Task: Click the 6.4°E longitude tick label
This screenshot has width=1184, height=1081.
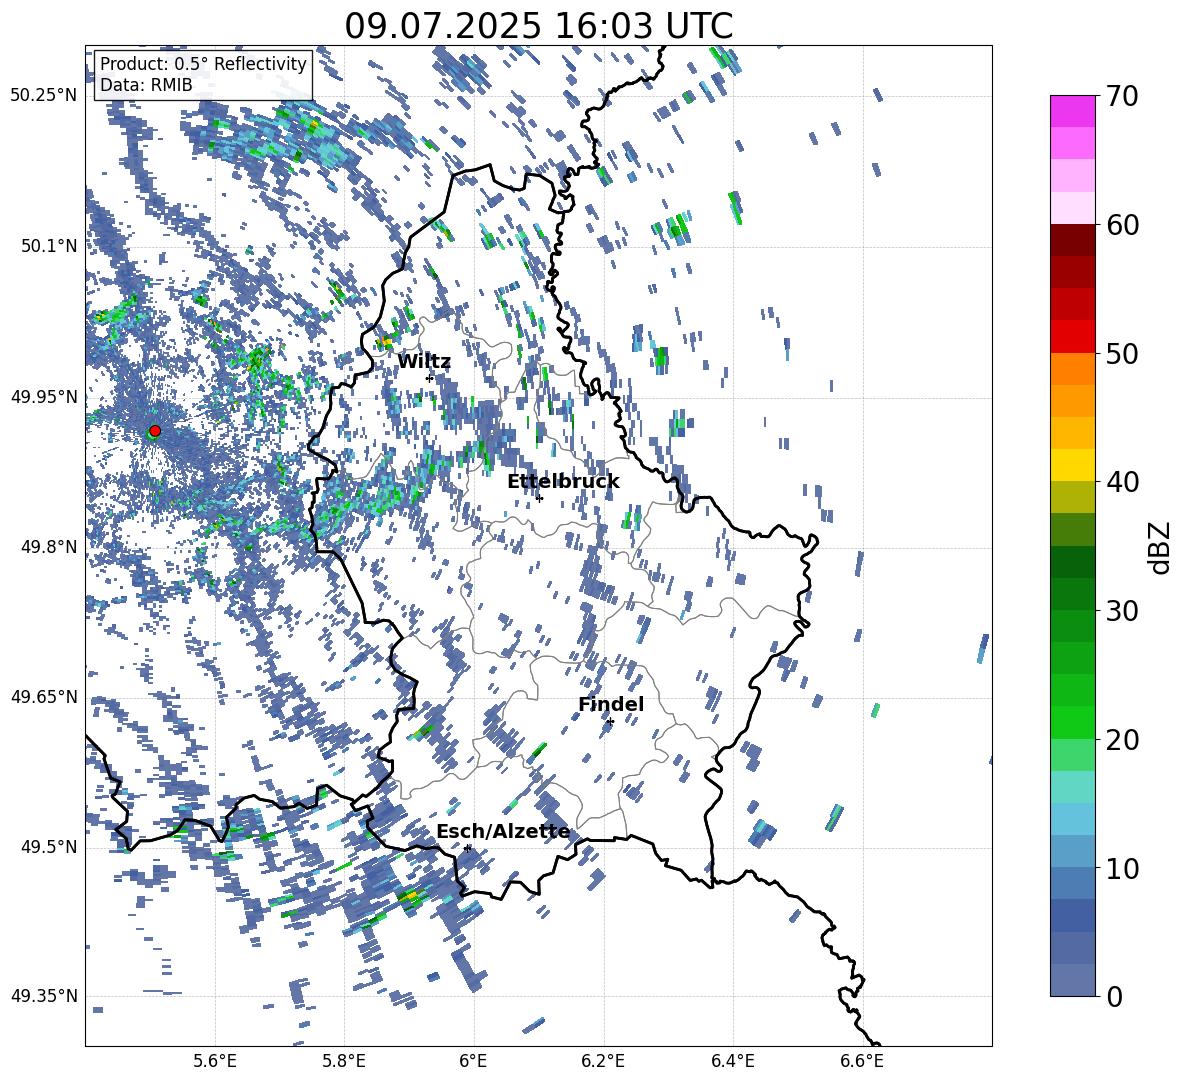Action: 732,1062
